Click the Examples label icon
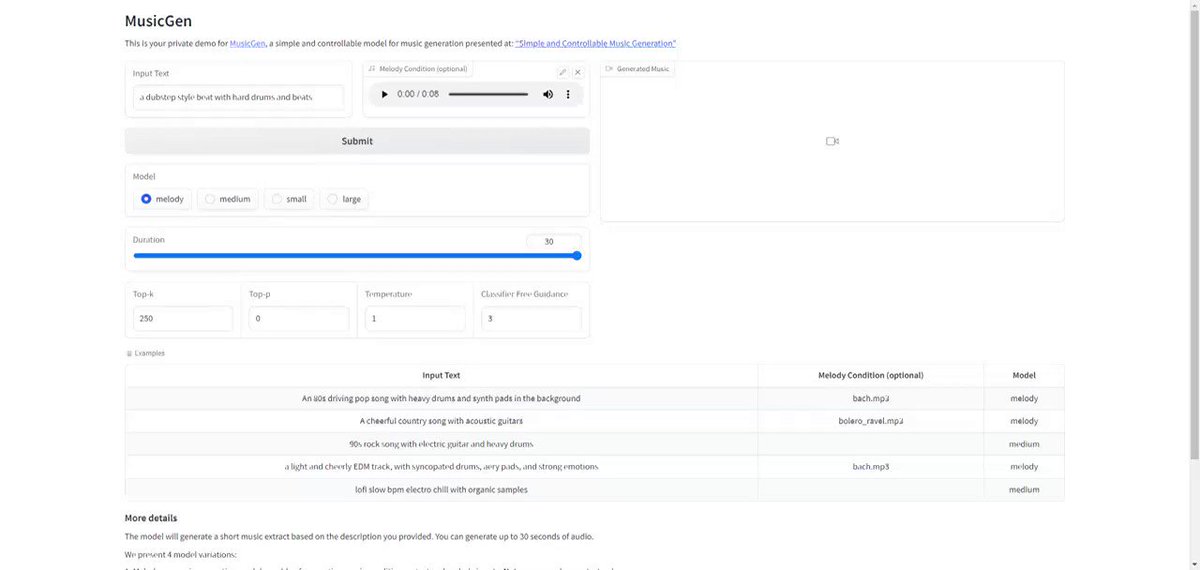This screenshot has height=570, width=1200. (129, 353)
